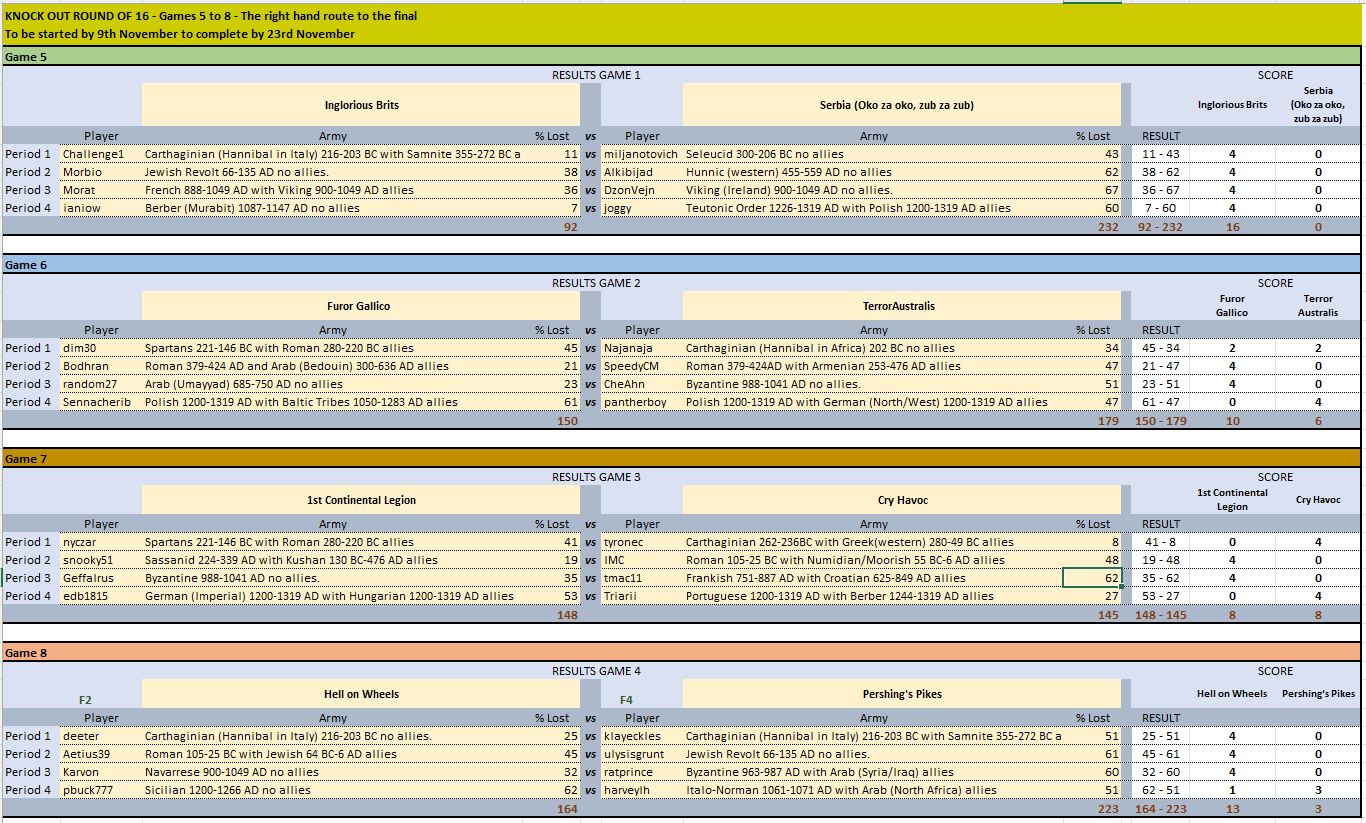Screen dimensions: 1366x823
Task: Select player cell harveylh
Action: click(642, 790)
